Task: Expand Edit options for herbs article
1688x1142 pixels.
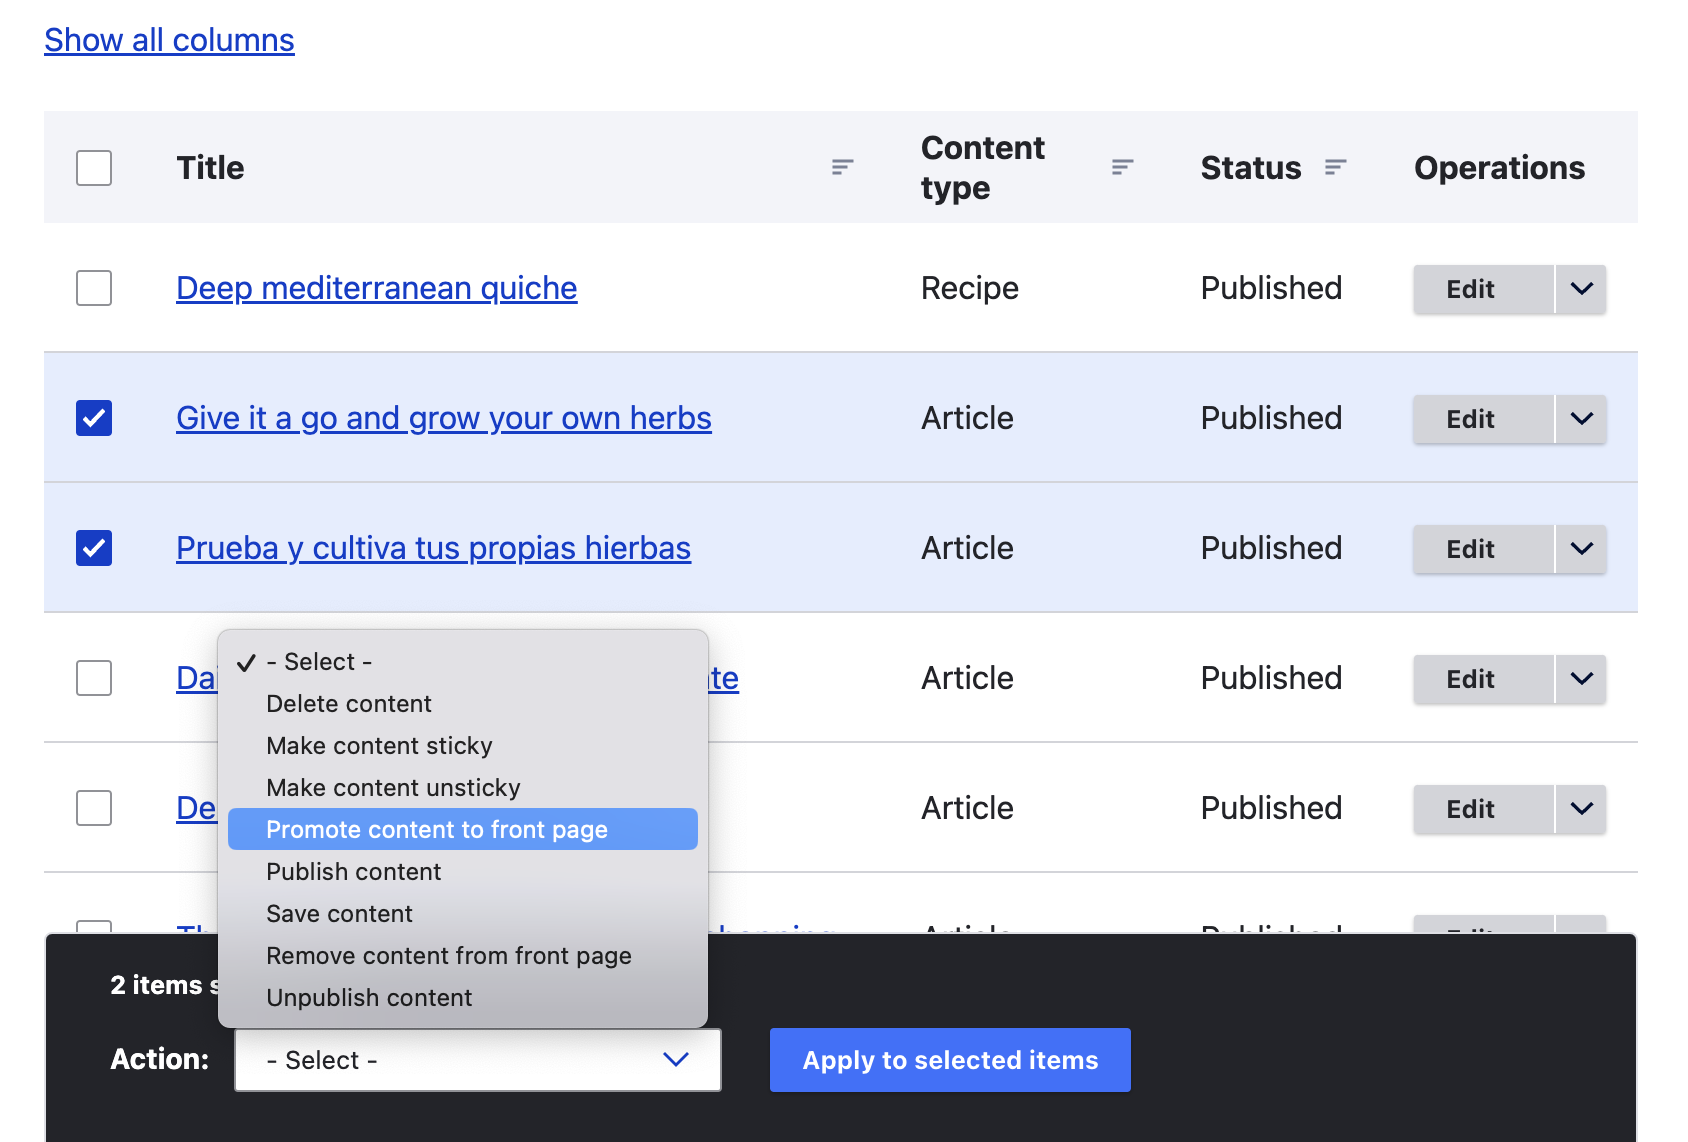Action: point(1581,419)
